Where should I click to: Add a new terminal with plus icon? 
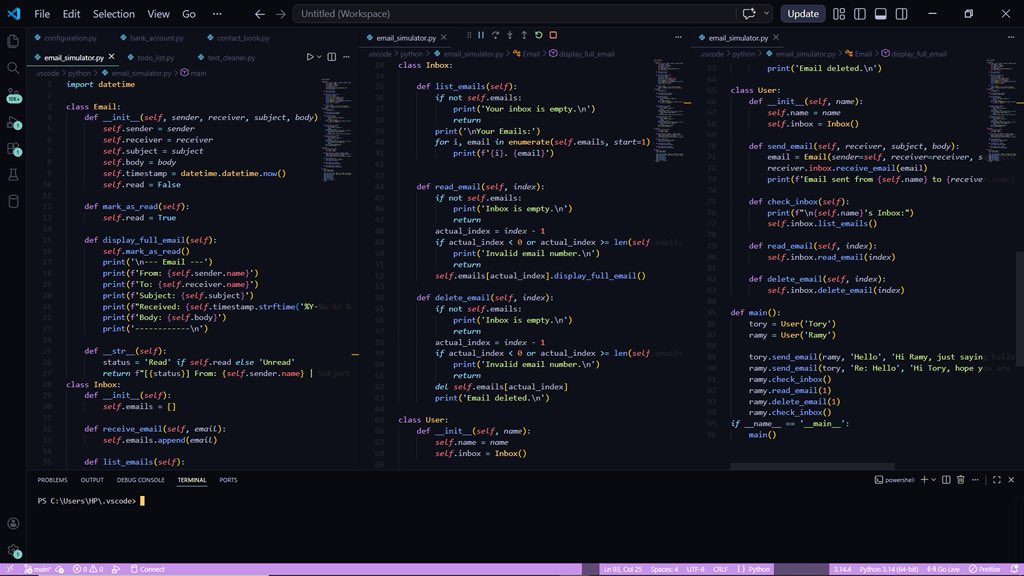924,480
